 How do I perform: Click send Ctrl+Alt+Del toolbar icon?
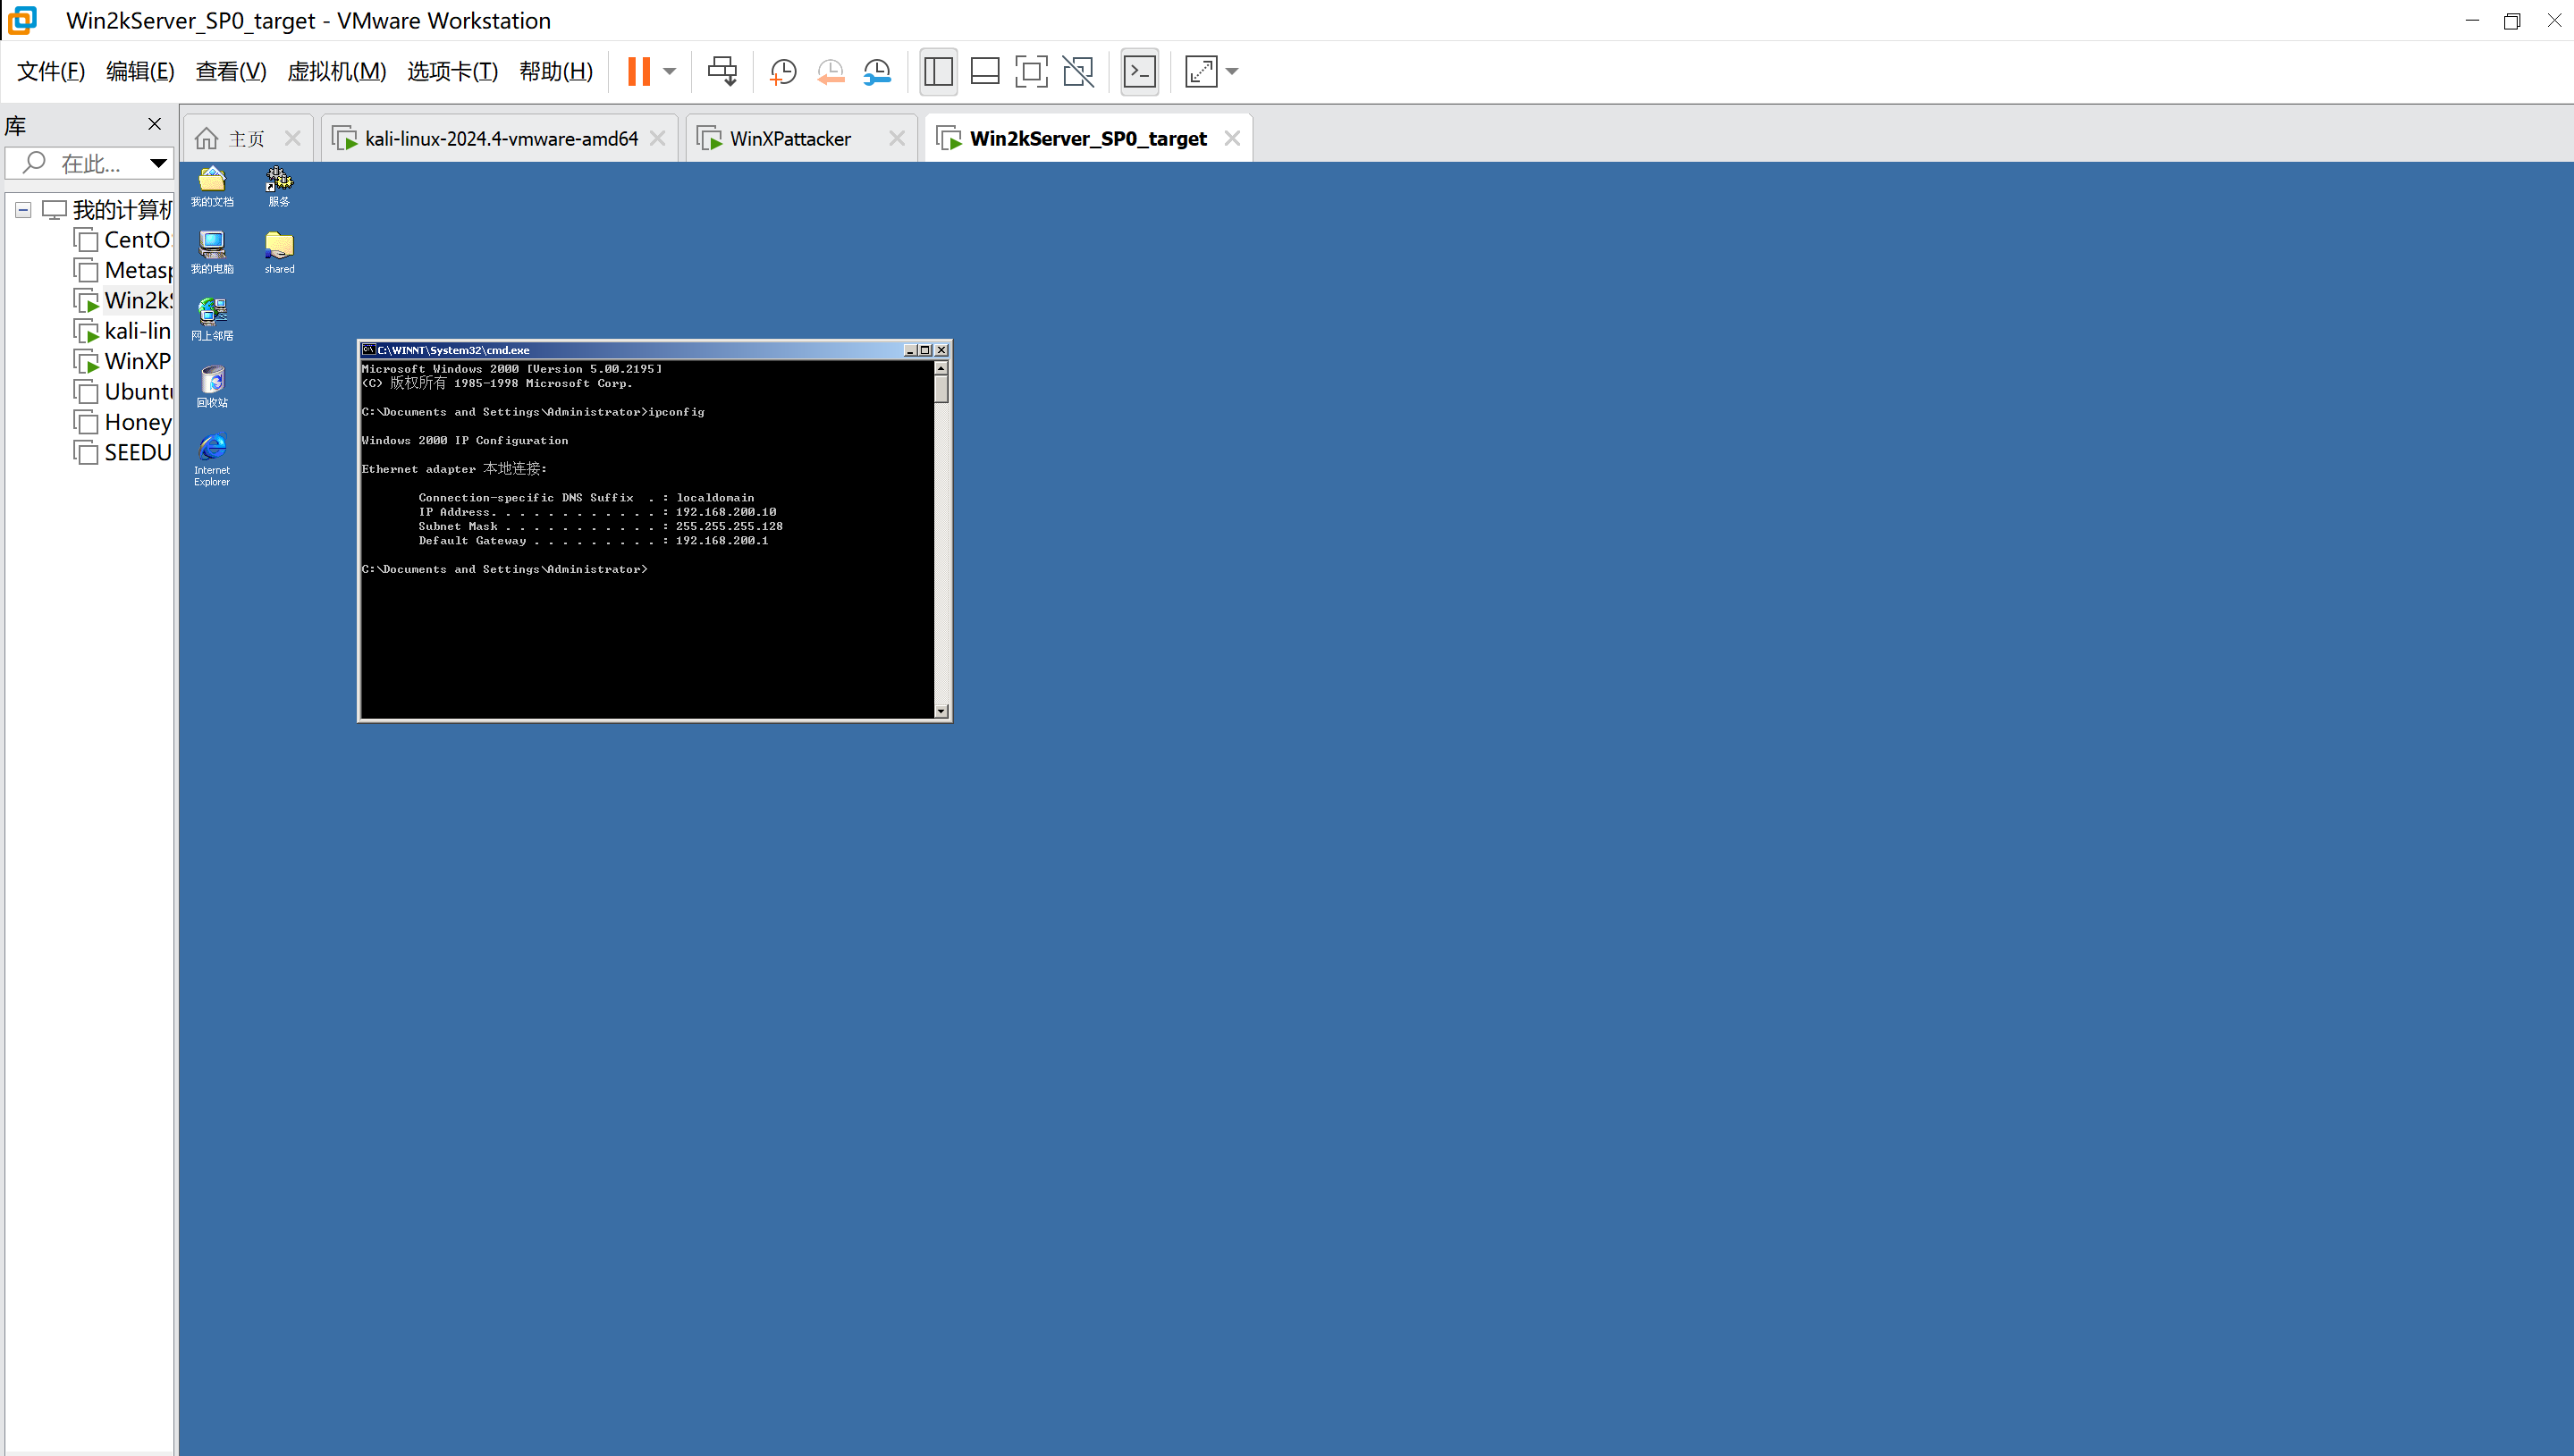point(722,71)
